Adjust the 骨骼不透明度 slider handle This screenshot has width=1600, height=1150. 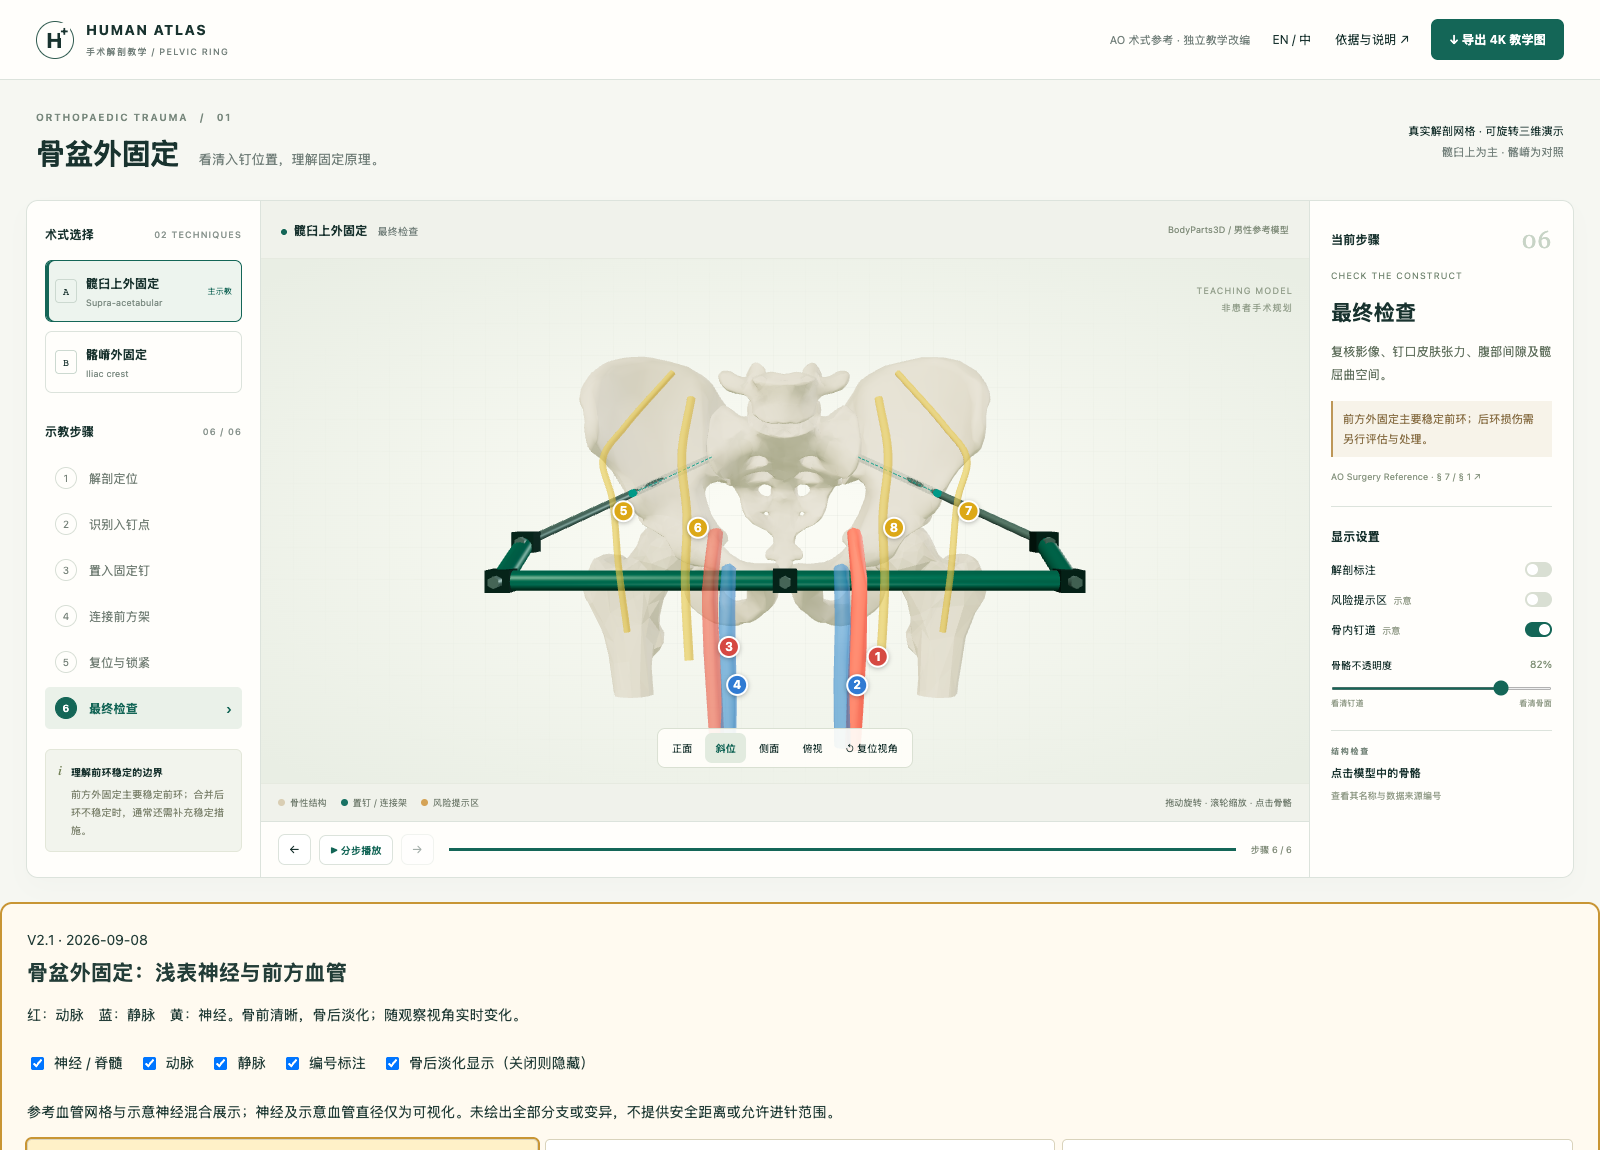(1500, 688)
